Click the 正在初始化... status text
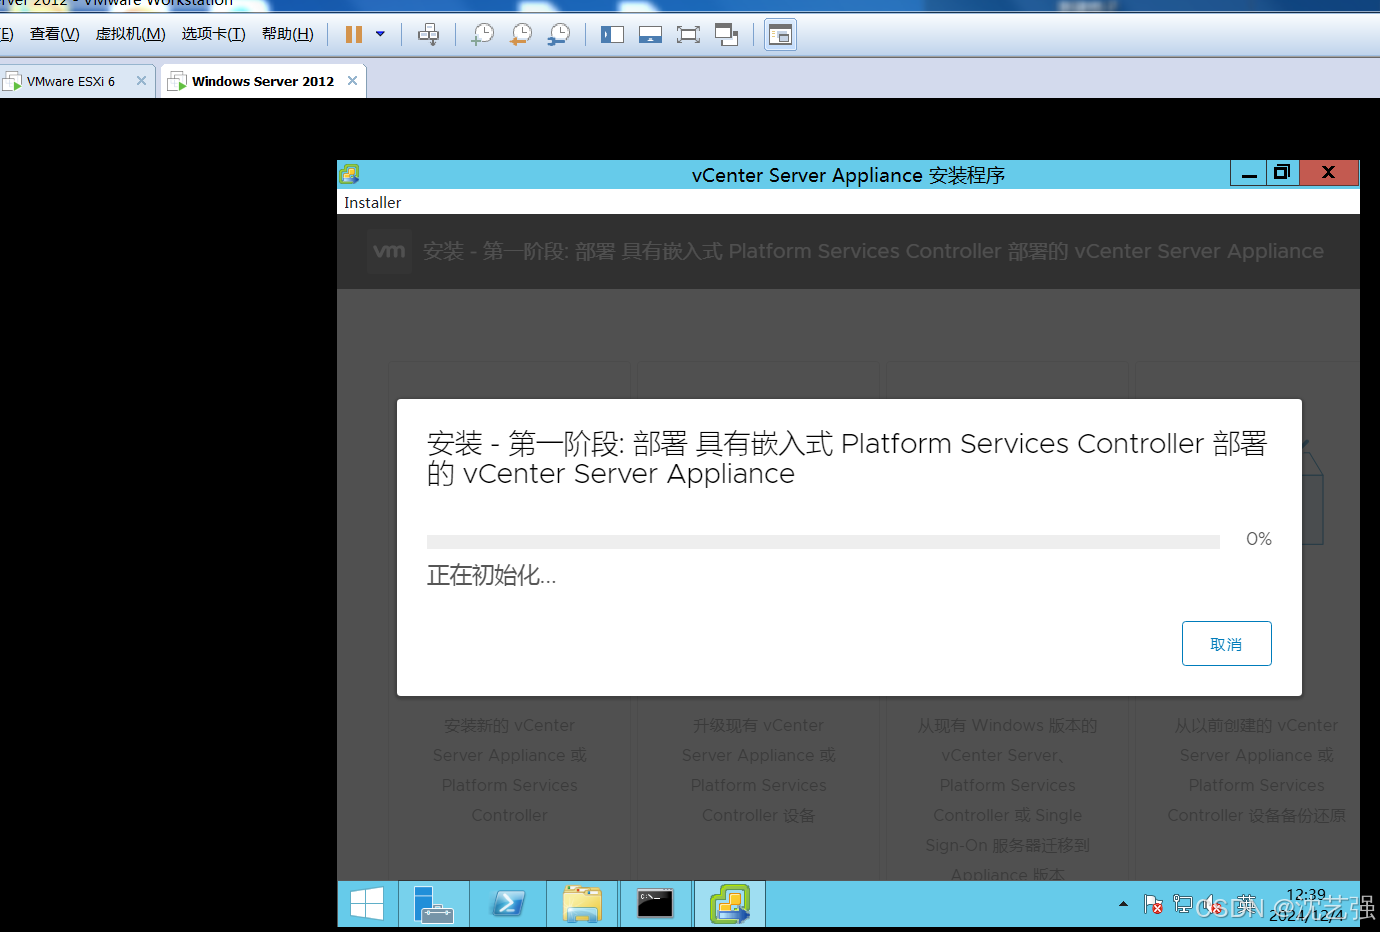Screen dimensions: 1380x932 [x=491, y=575]
